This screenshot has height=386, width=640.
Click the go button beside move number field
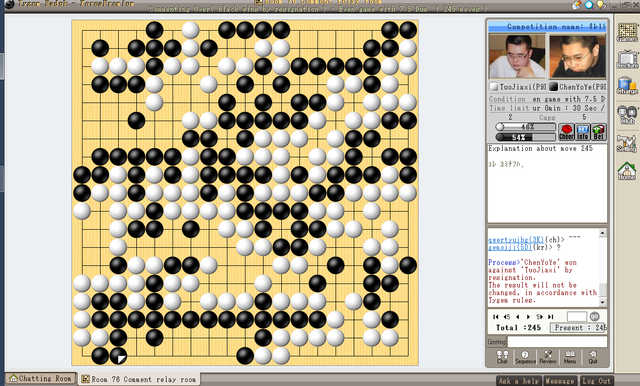click(x=595, y=316)
